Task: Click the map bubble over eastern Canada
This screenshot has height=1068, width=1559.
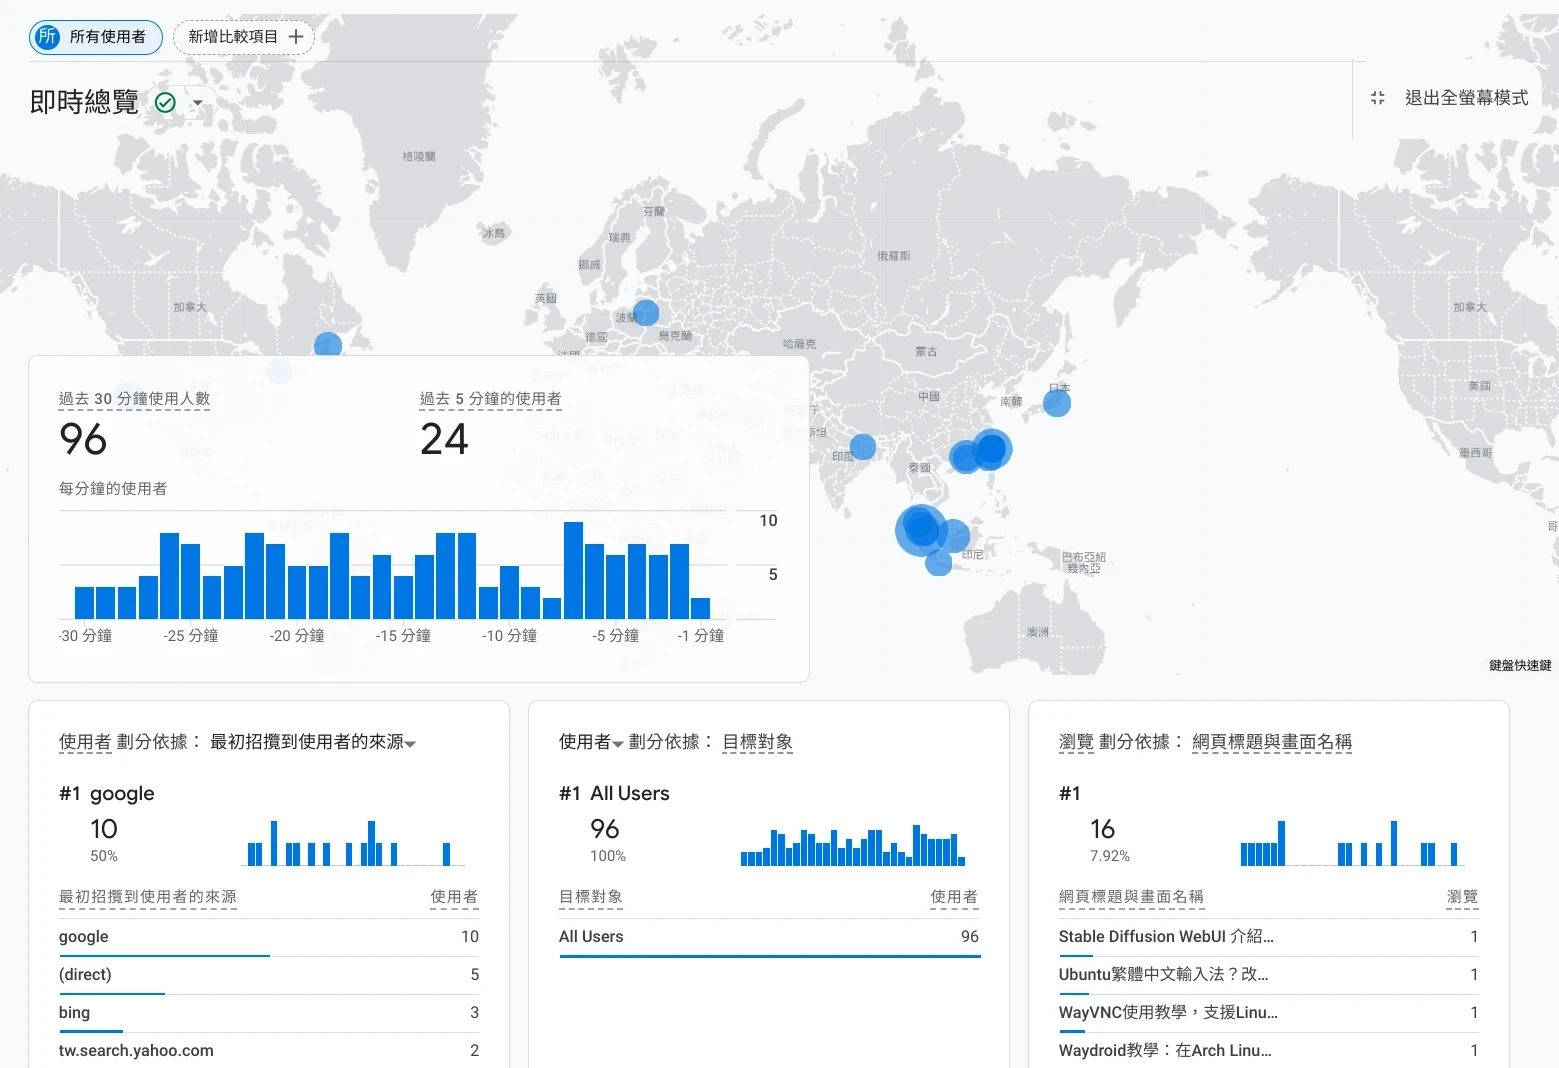Action: coord(327,345)
